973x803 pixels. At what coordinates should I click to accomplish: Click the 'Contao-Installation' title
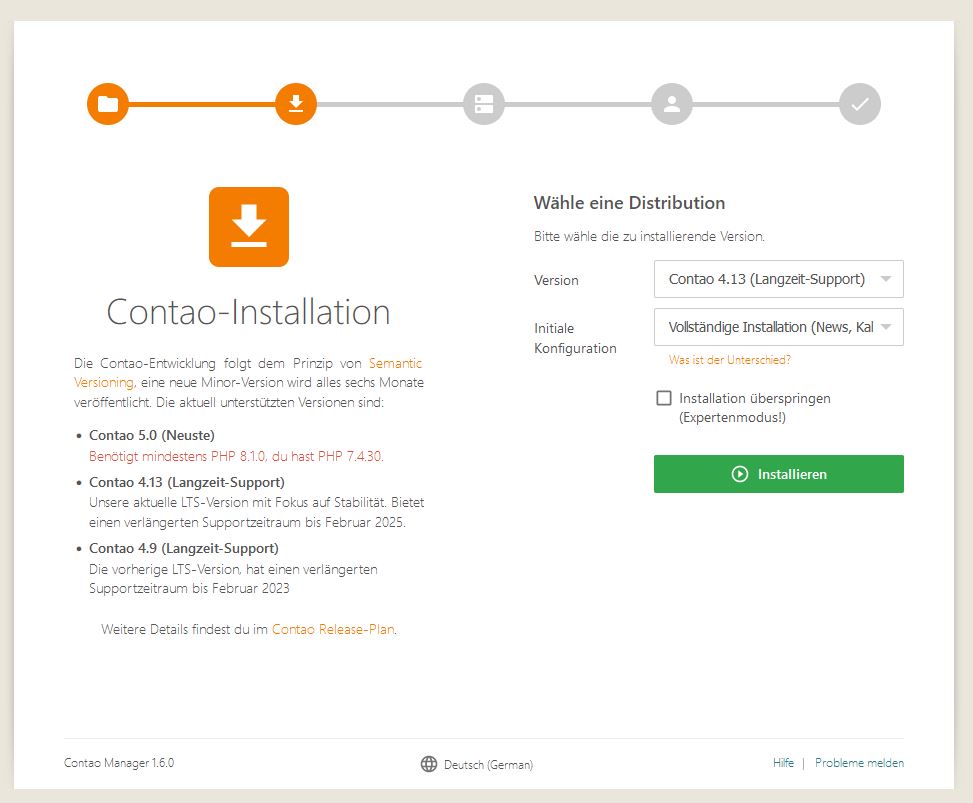coord(248,312)
